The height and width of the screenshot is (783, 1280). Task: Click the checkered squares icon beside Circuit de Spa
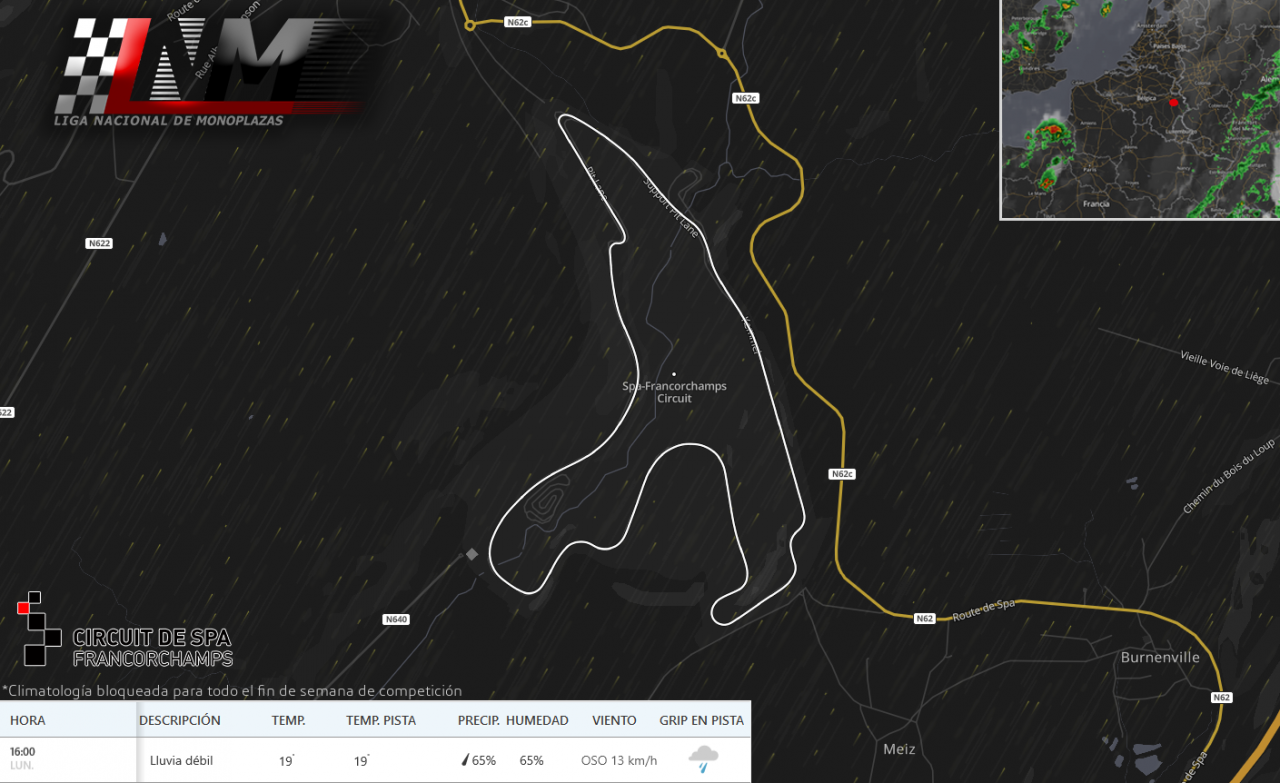click(x=34, y=628)
